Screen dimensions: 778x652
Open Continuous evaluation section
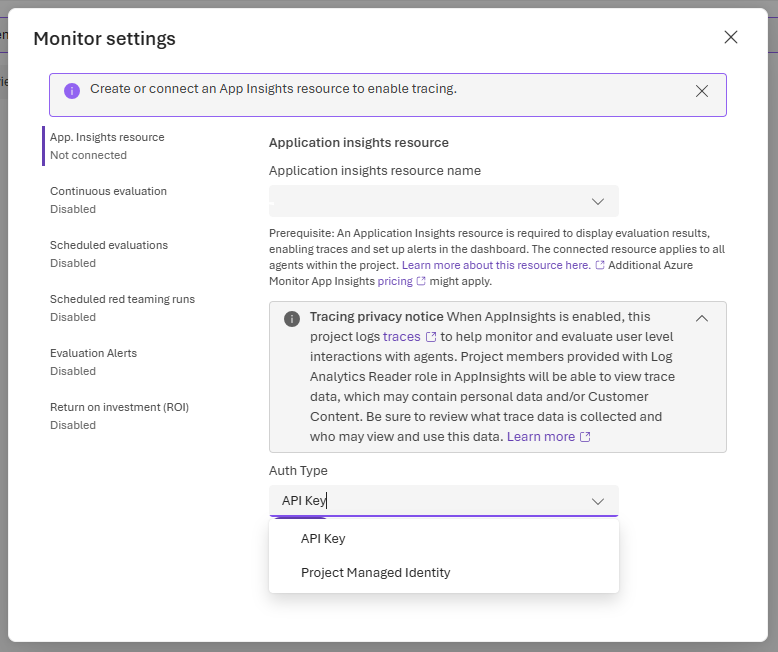[108, 200]
